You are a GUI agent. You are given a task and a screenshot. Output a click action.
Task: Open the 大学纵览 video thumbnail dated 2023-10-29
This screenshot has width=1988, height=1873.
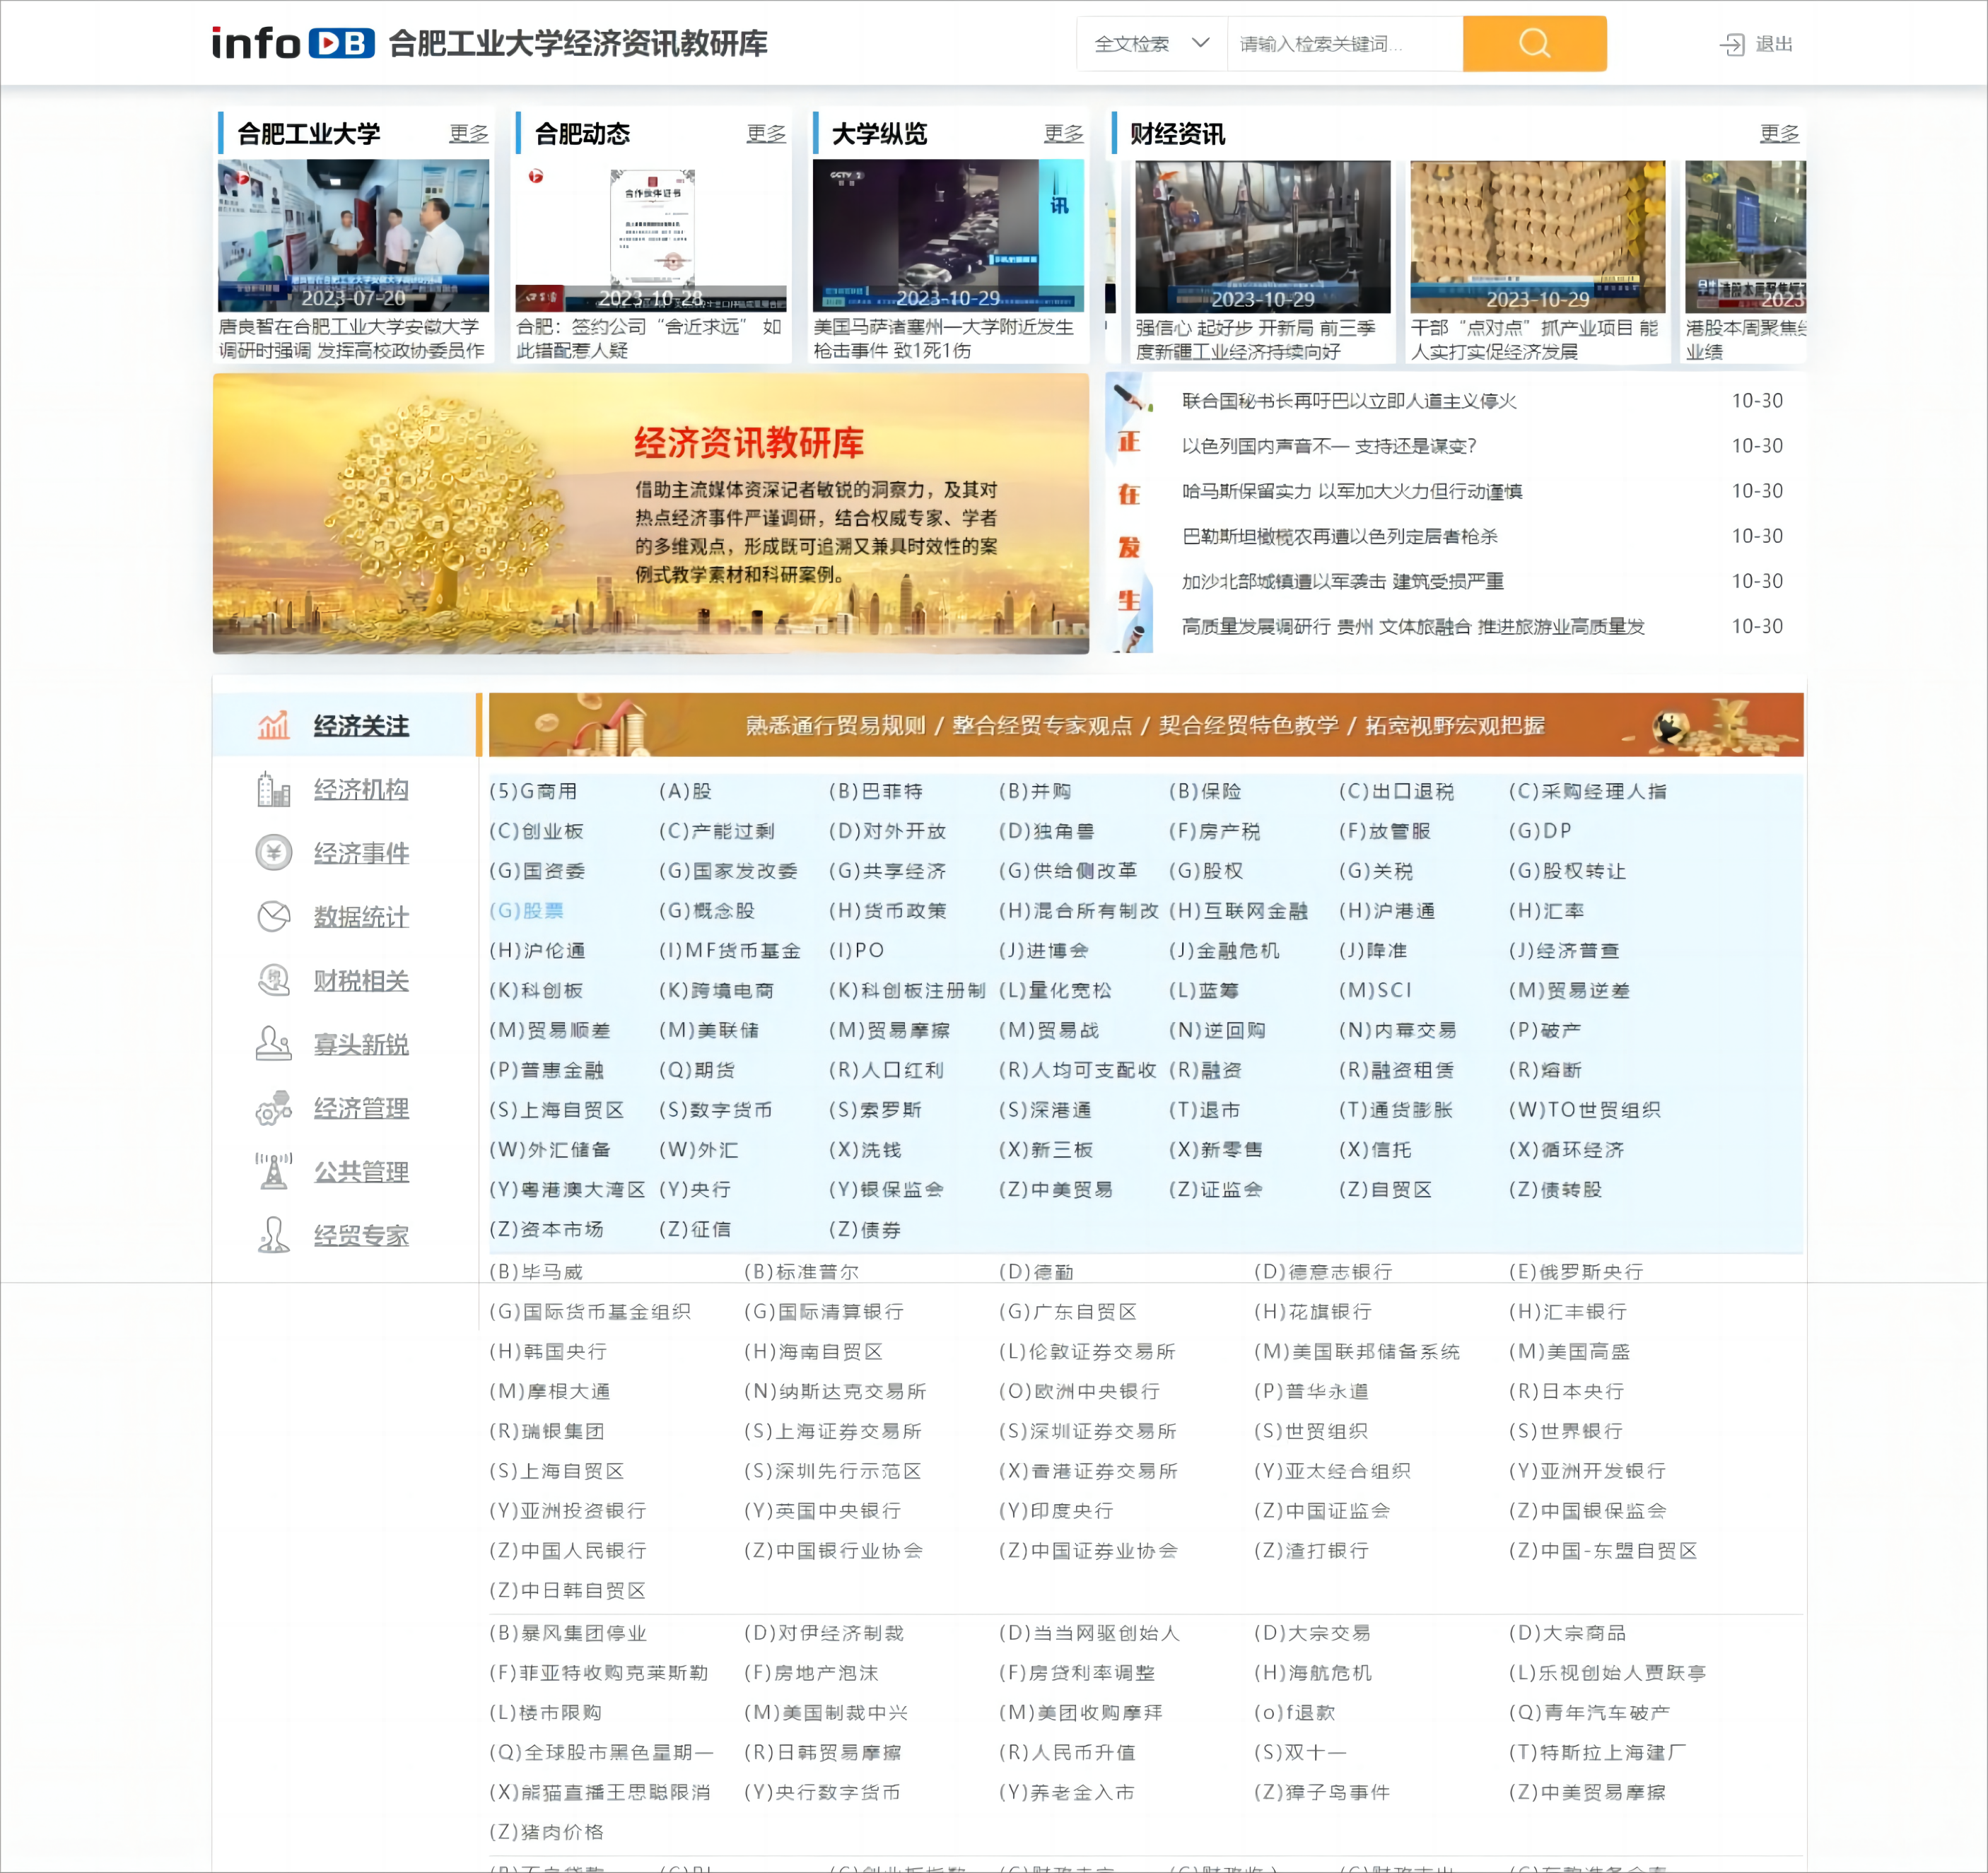tap(947, 236)
